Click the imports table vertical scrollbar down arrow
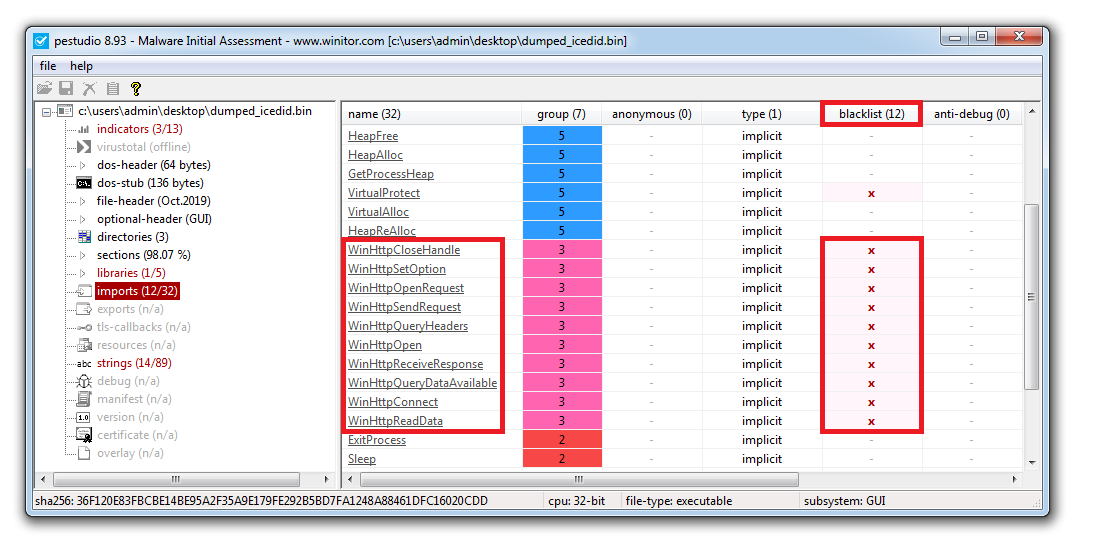 coord(1032,462)
